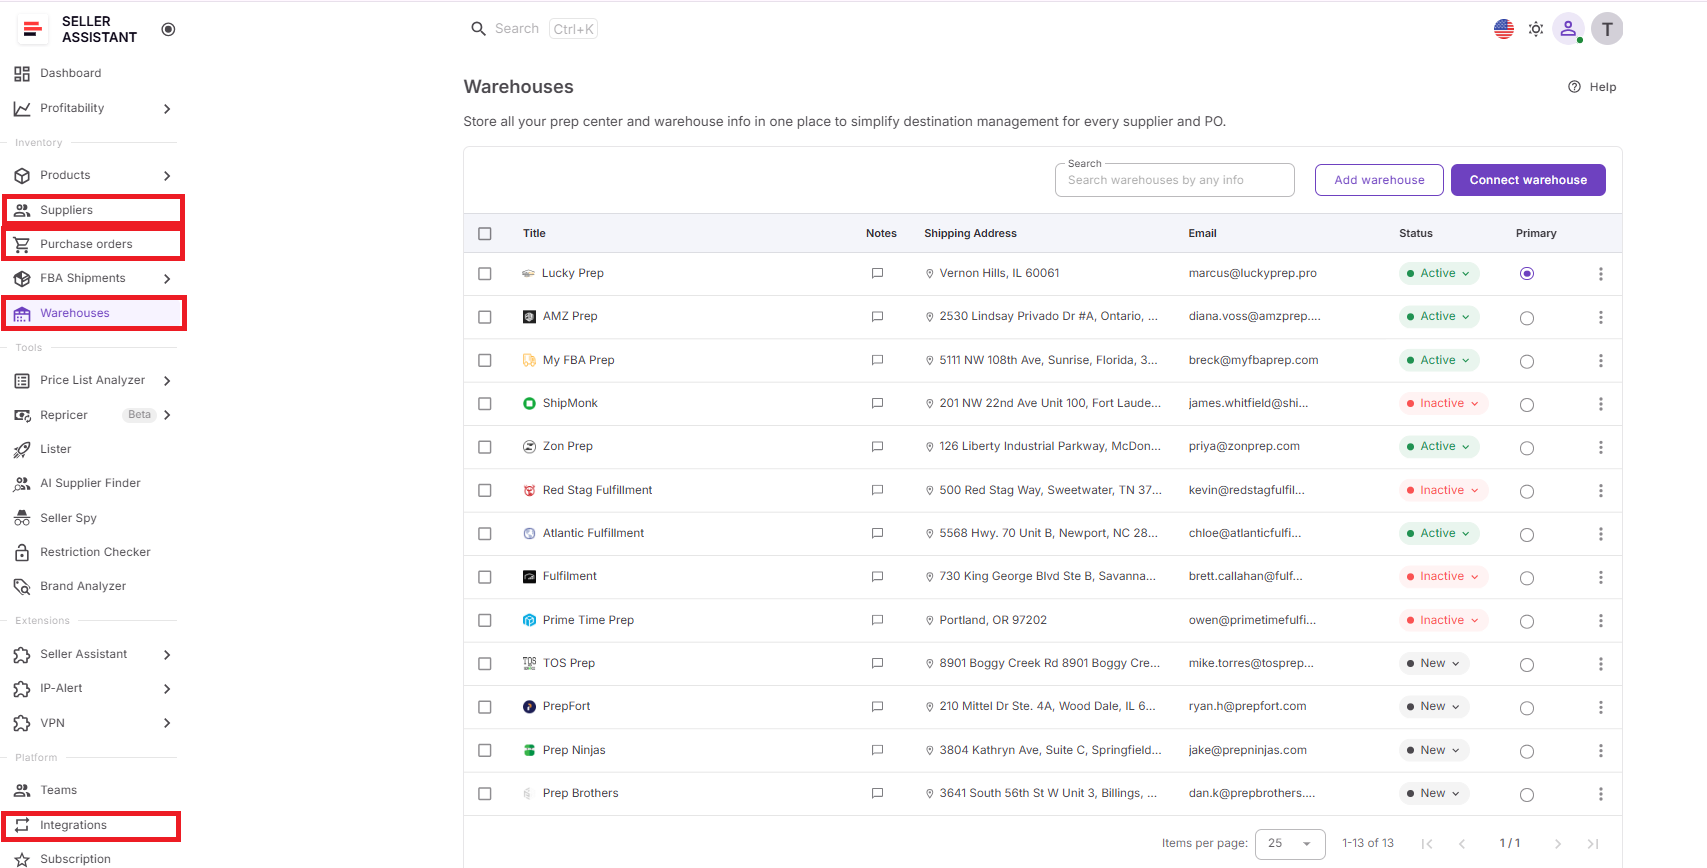Click the Restriction Checker lock icon
Screen dimensions: 1707x868
pos(22,552)
